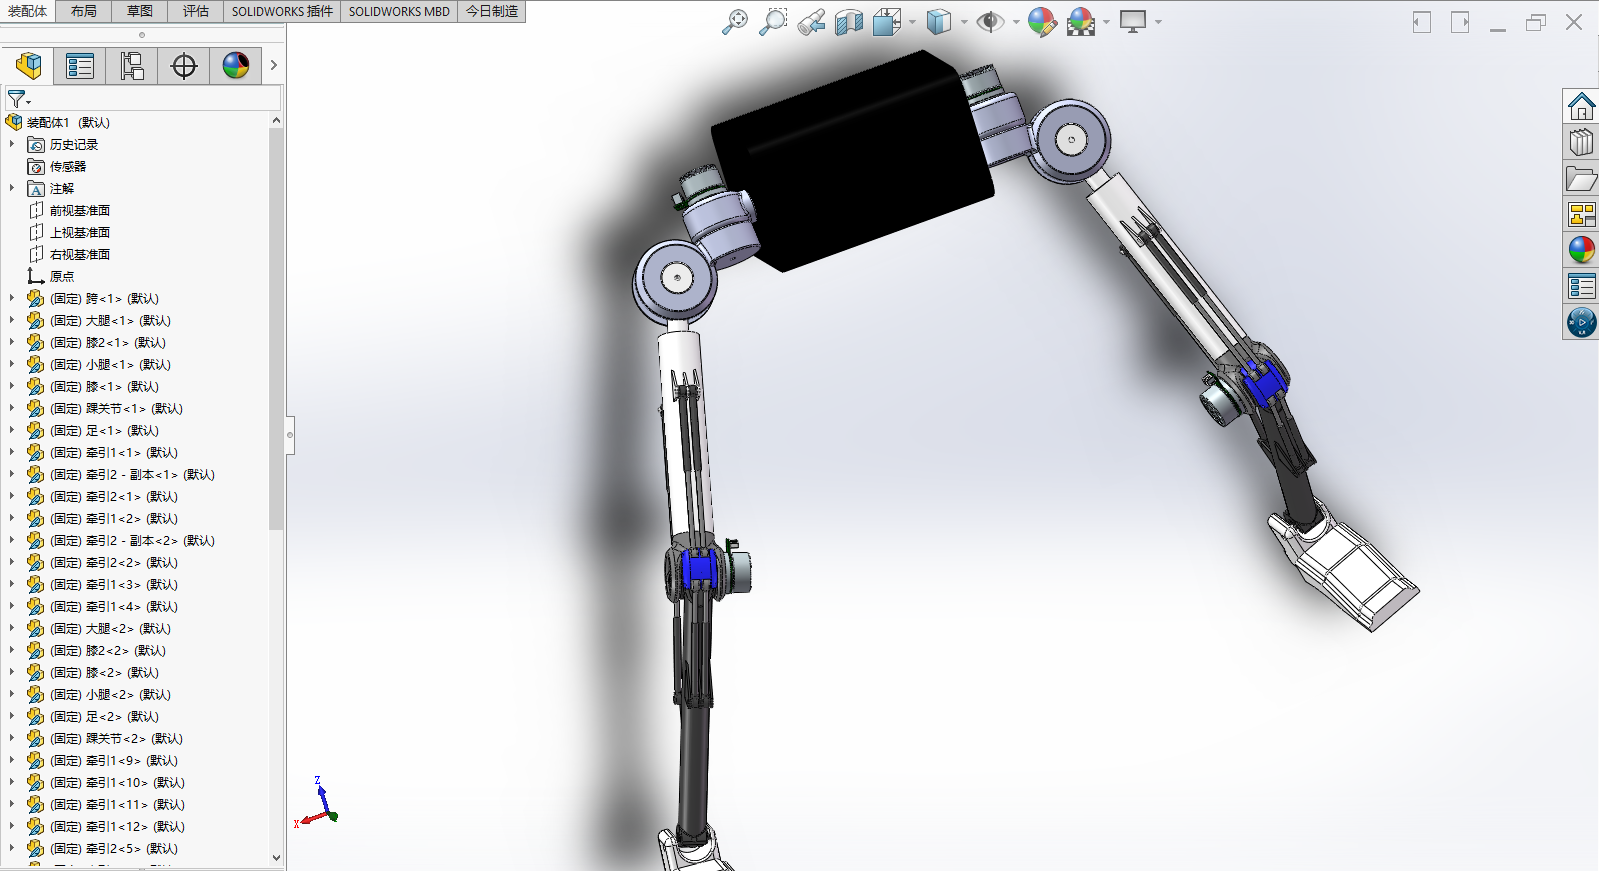
Task: Click the Display Style cube icon
Action: (939, 22)
